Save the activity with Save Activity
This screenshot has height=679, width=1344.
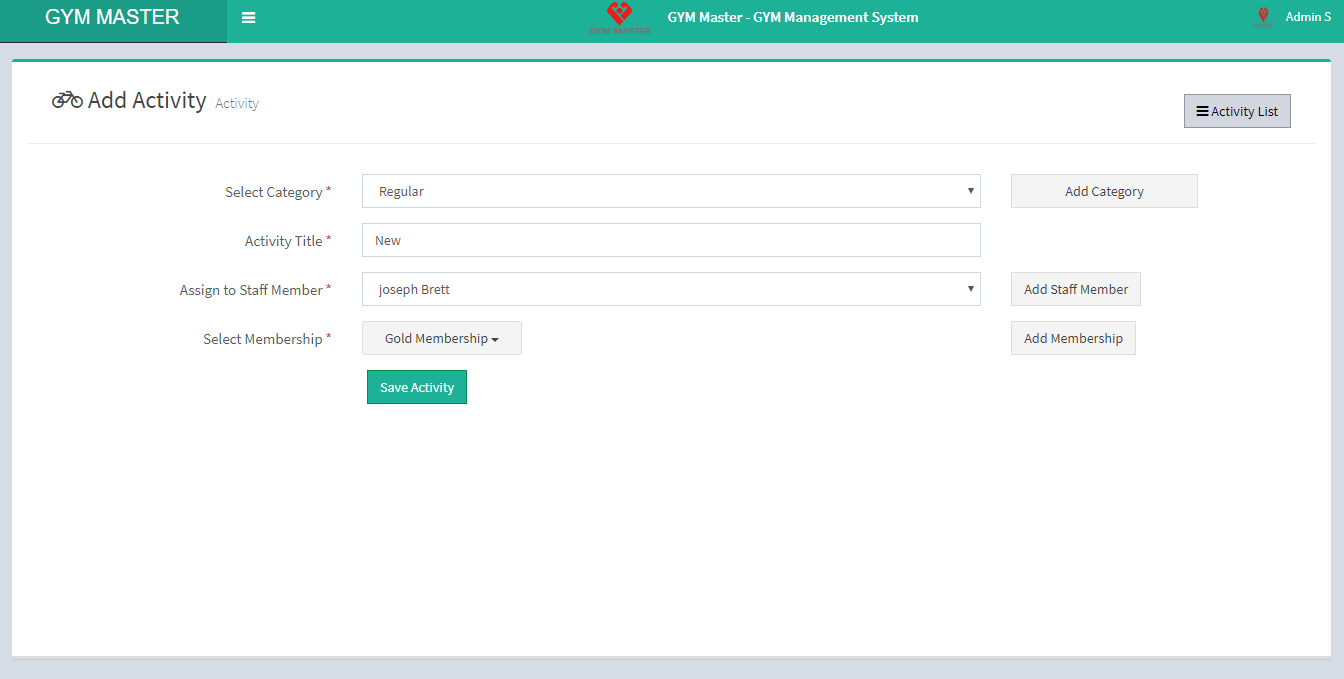[x=416, y=388]
